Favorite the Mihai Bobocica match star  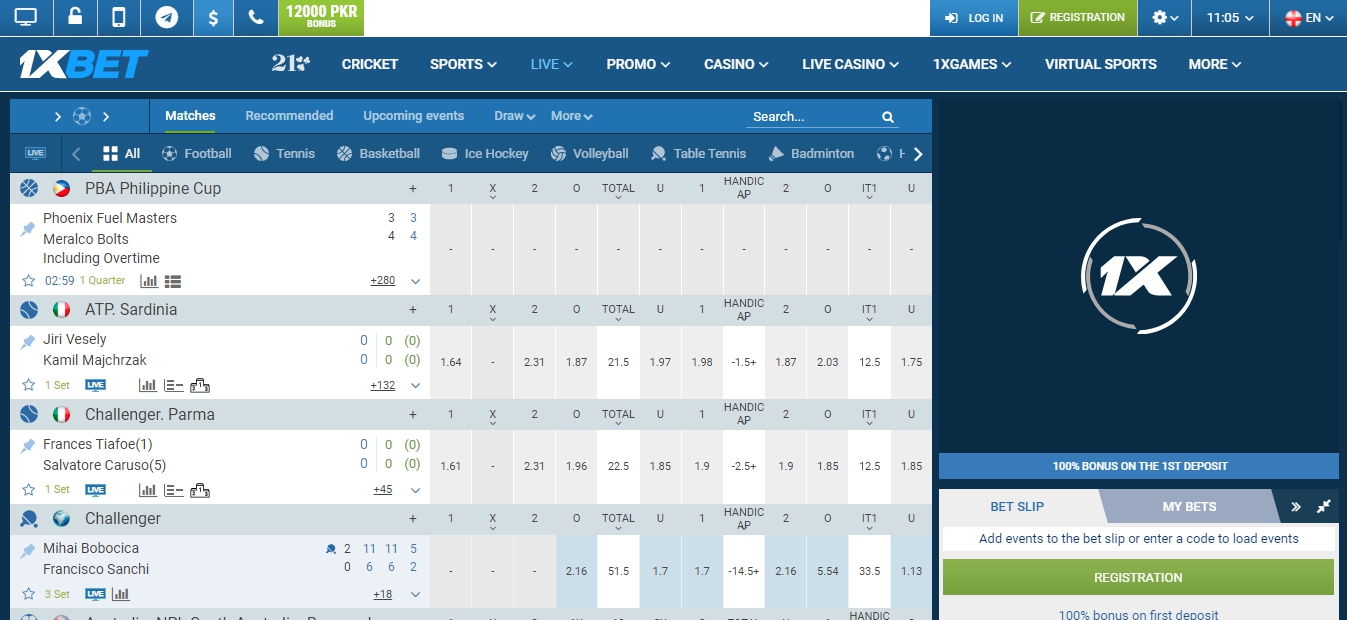tap(29, 594)
